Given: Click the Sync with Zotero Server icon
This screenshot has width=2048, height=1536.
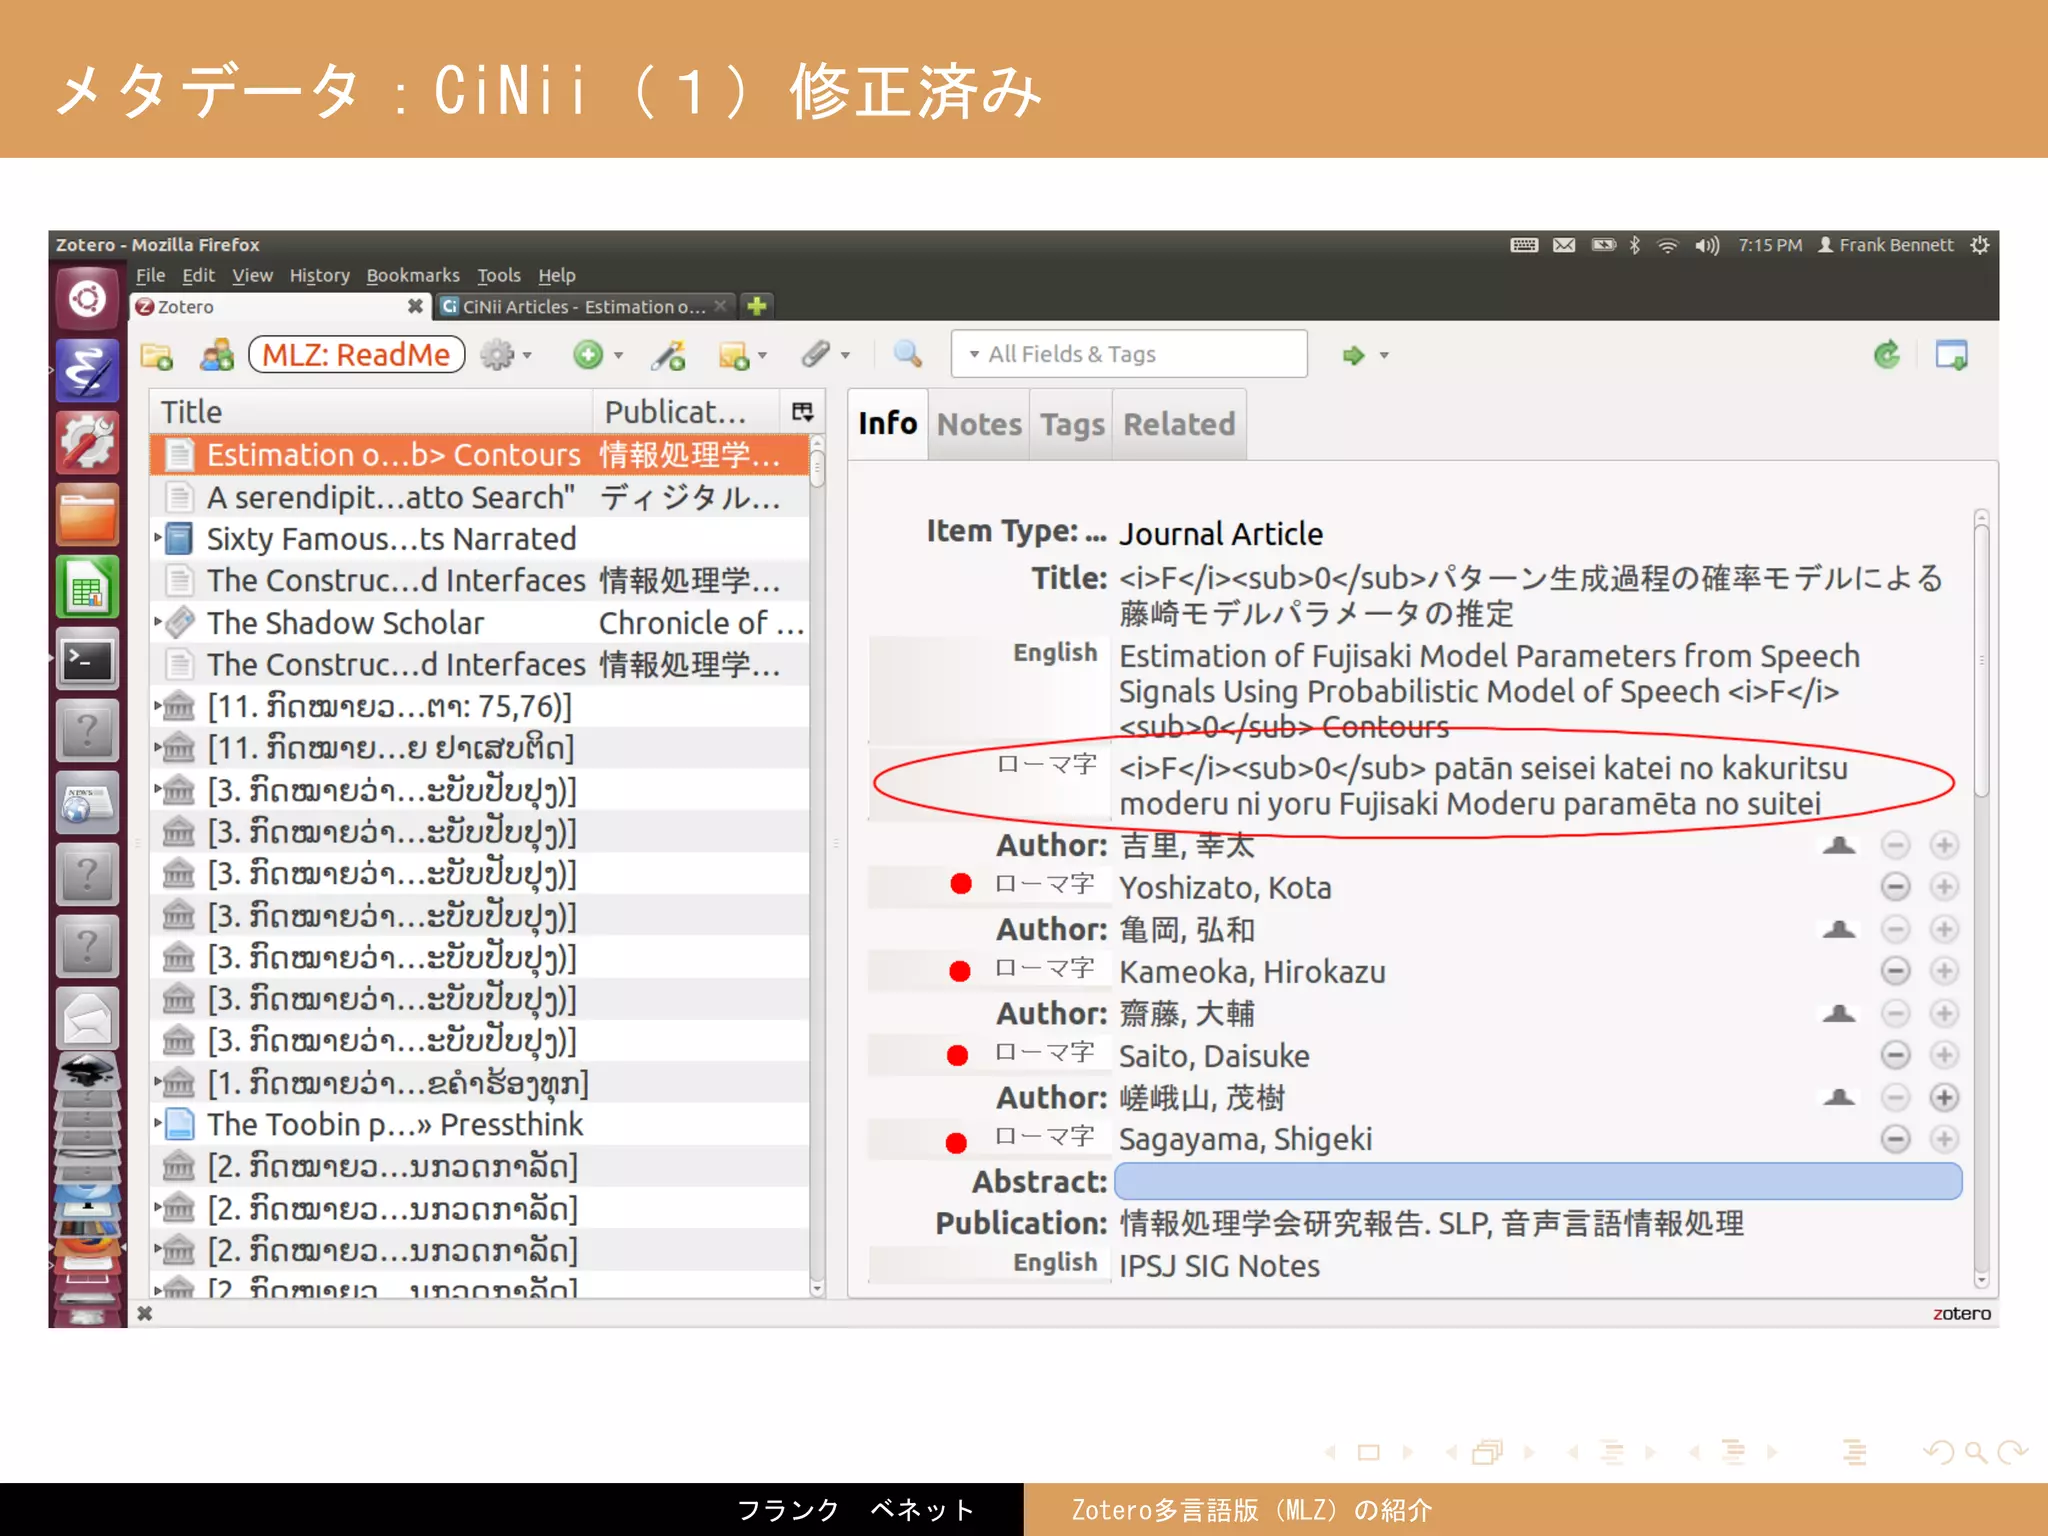Looking at the screenshot, I should click(x=1886, y=354).
